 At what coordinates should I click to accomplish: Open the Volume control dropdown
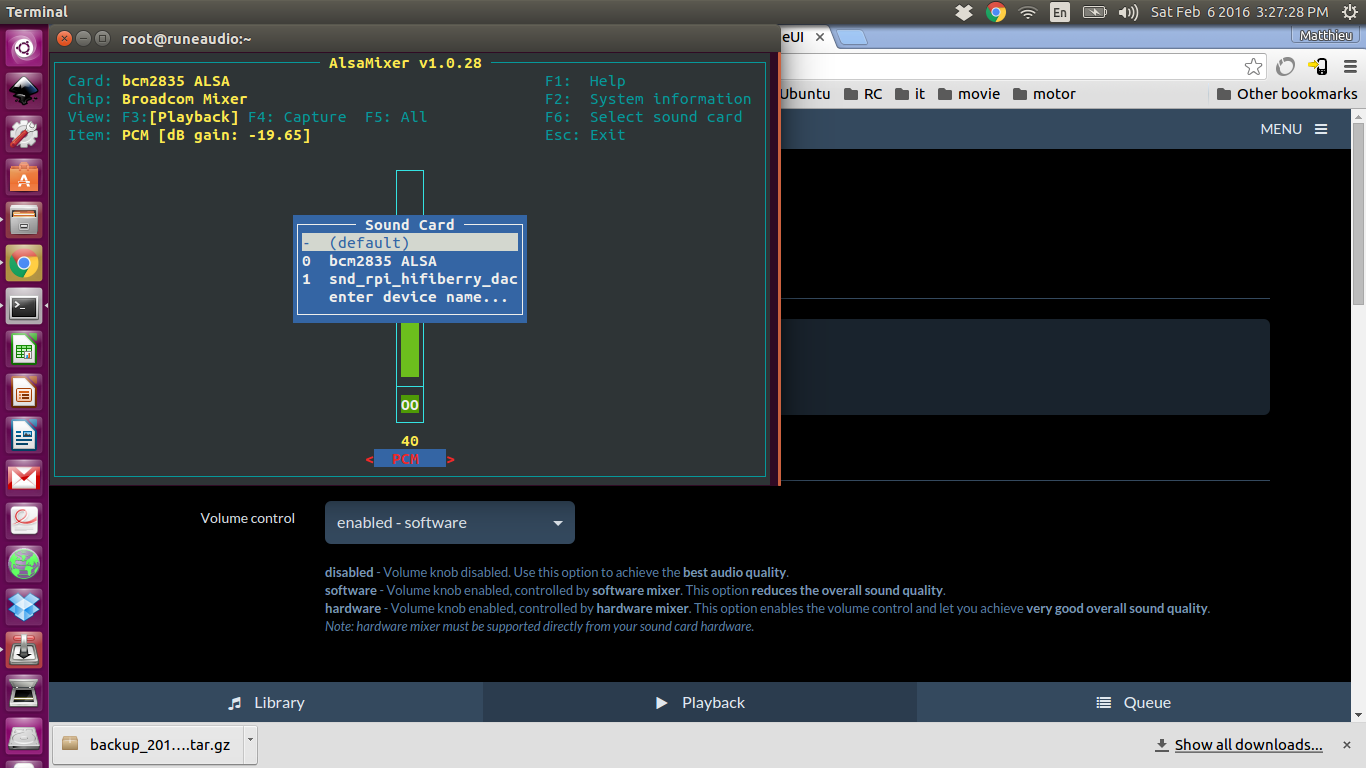(x=450, y=522)
